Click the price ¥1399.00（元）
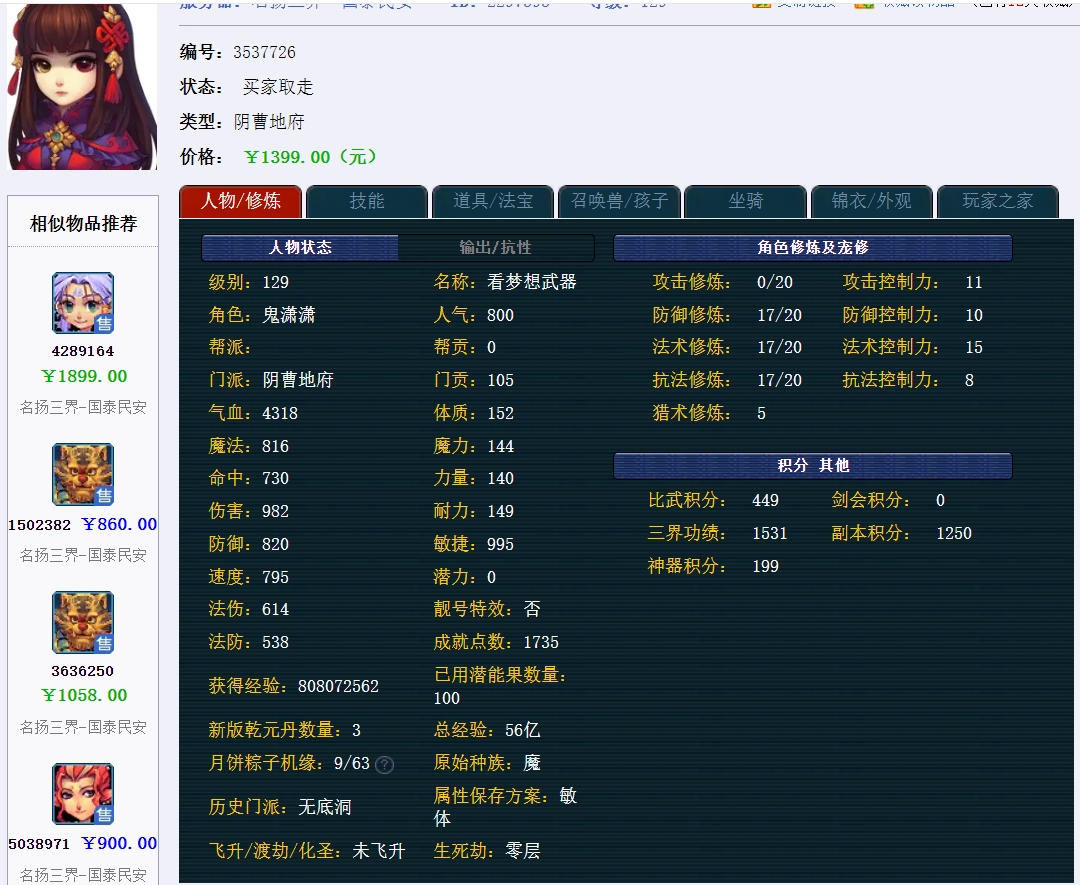This screenshot has height=885, width=1080. pos(311,157)
